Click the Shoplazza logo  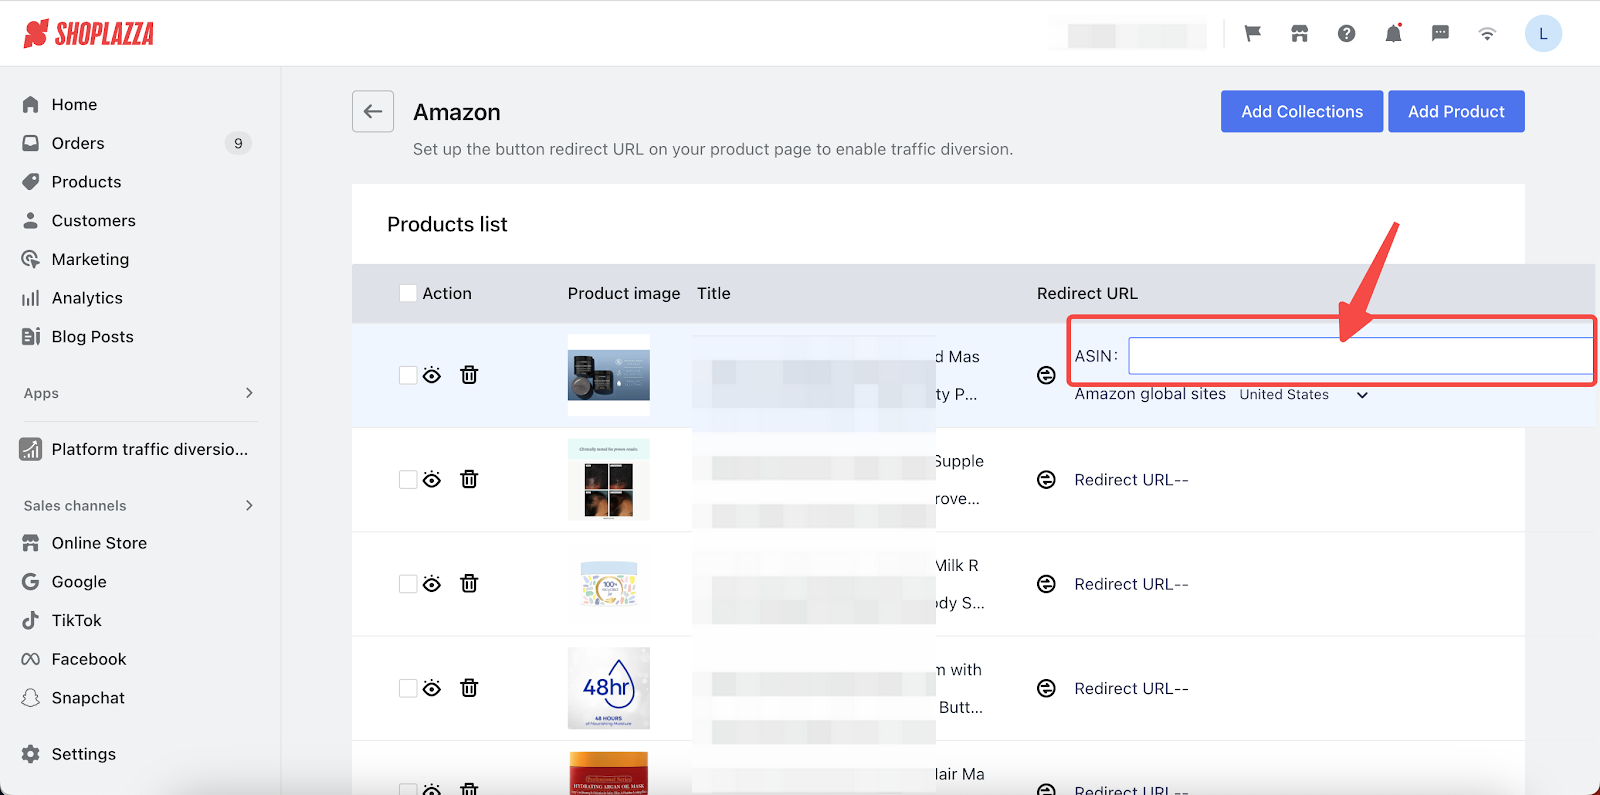pyautogui.click(x=88, y=34)
